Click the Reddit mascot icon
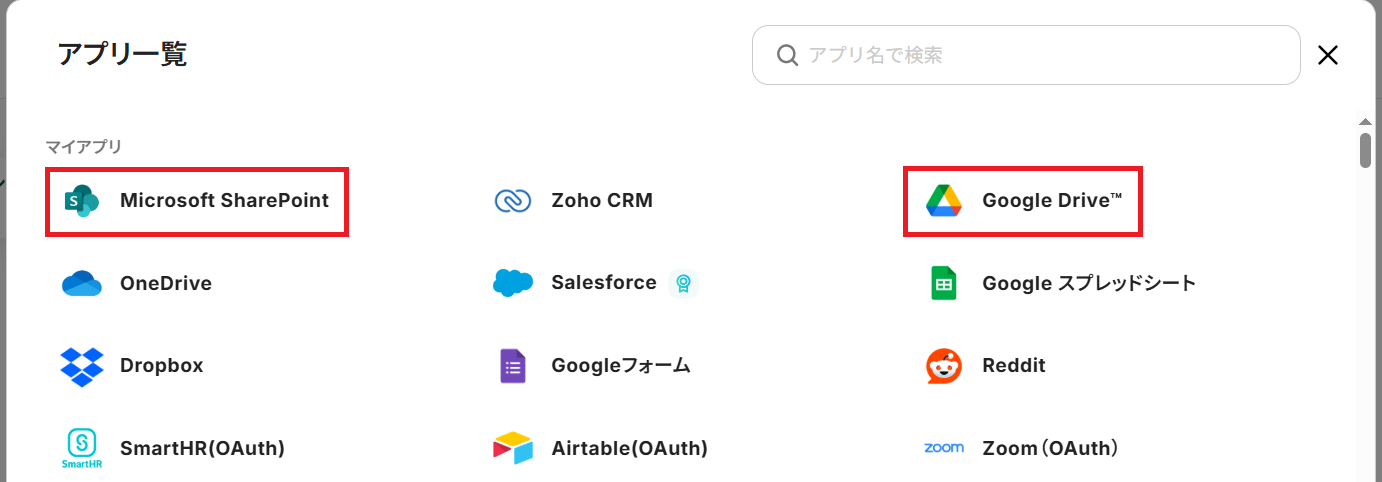This screenshot has height=482, width=1382. (x=943, y=366)
